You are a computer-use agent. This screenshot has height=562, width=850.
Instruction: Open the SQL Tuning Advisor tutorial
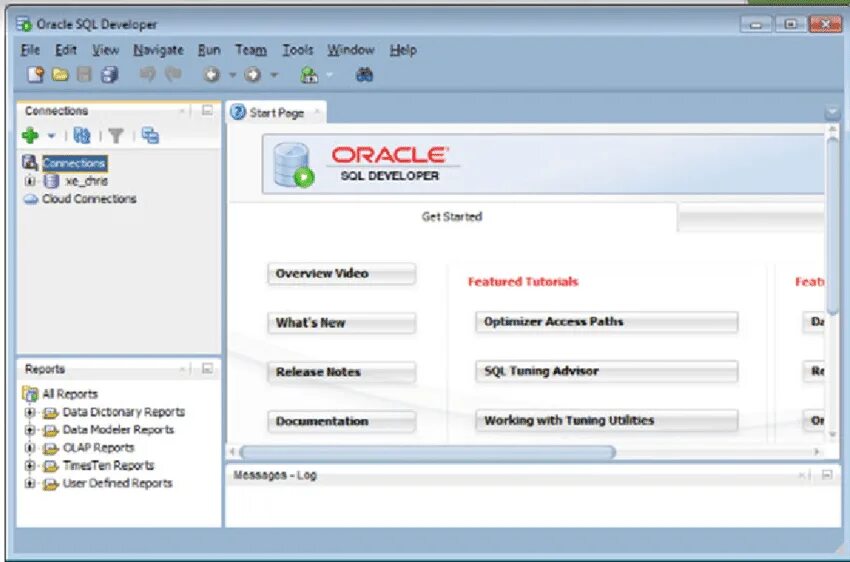pyautogui.click(x=607, y=371)
